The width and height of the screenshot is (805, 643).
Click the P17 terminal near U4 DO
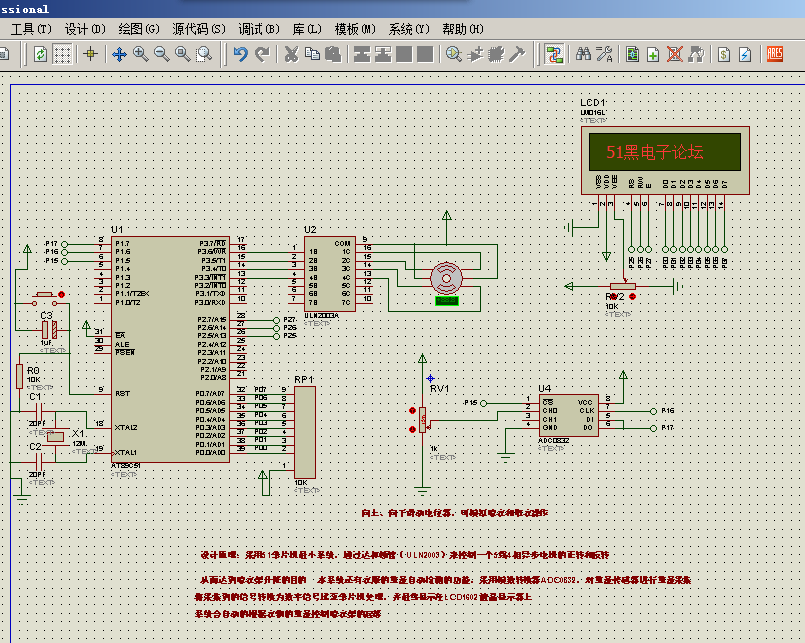(653, 428)
